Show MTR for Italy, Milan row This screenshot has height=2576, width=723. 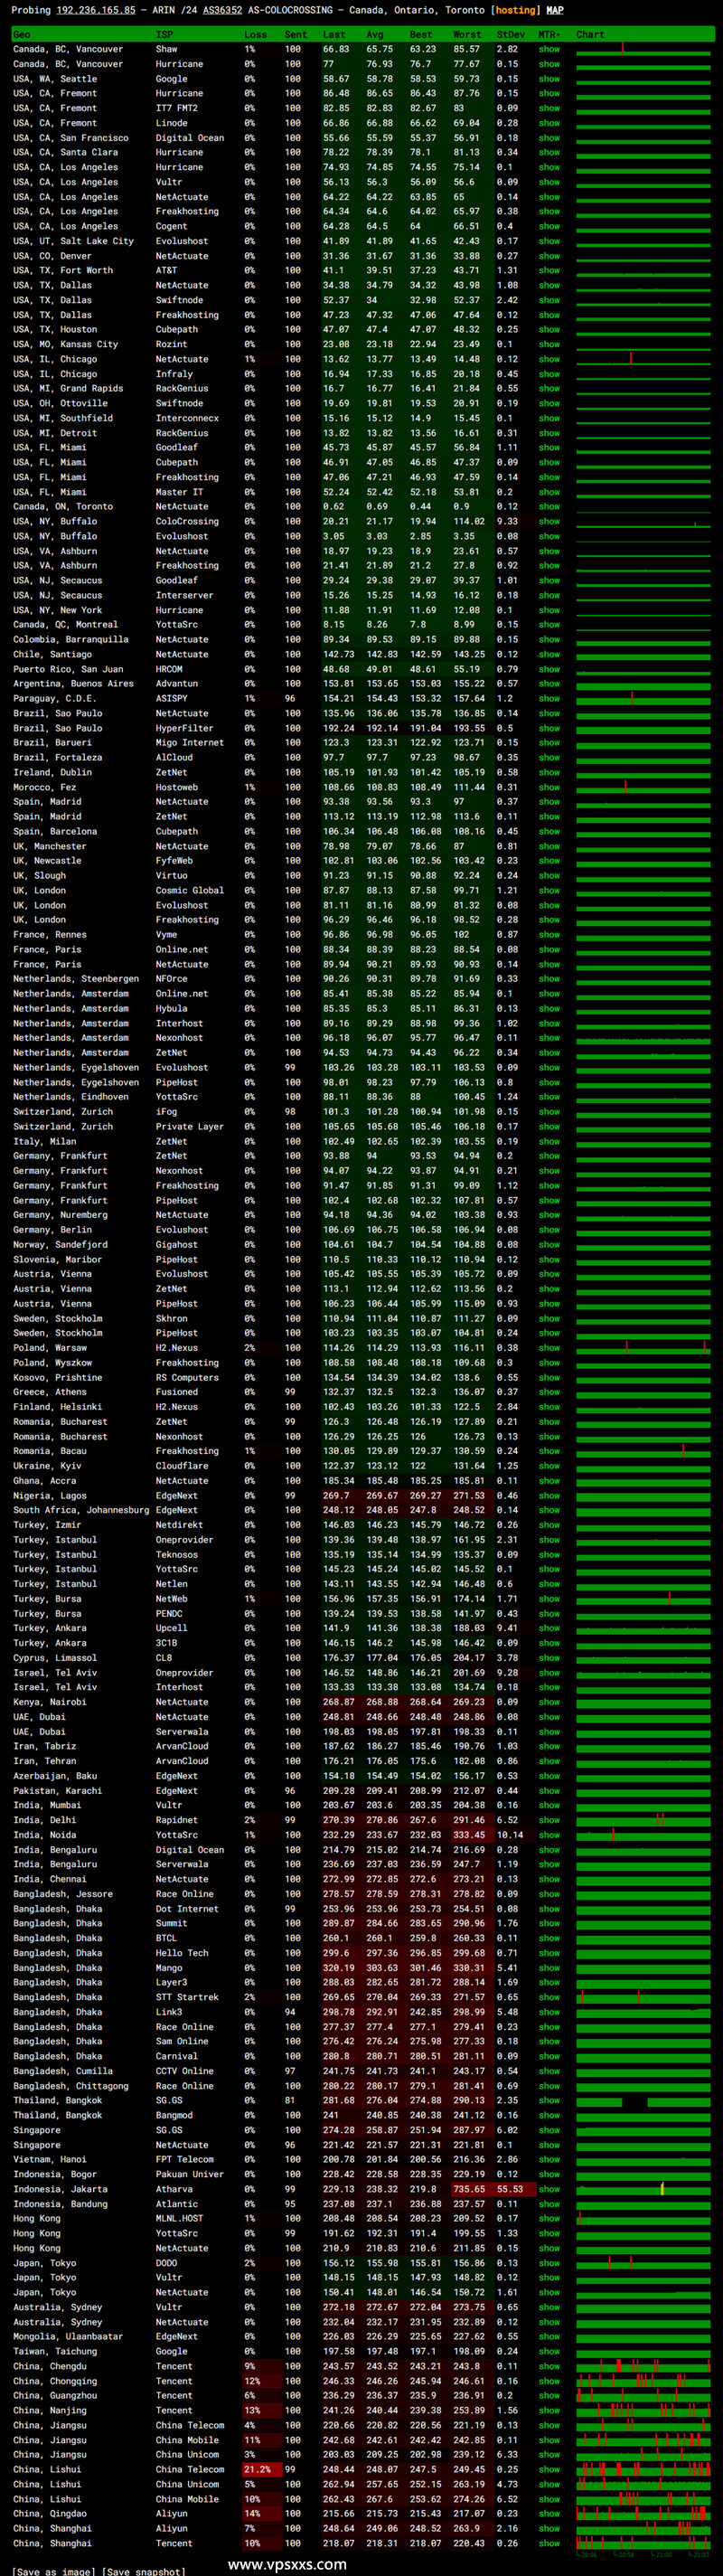point(549,1141)
